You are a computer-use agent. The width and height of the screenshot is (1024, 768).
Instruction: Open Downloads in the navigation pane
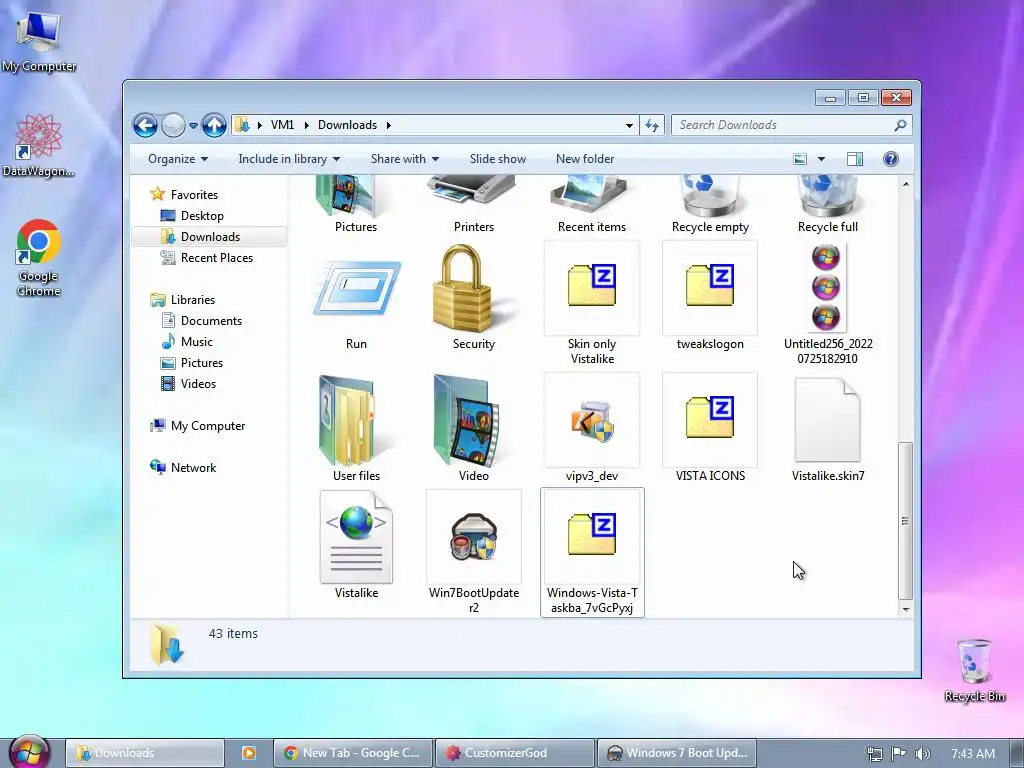click(209, 236)
